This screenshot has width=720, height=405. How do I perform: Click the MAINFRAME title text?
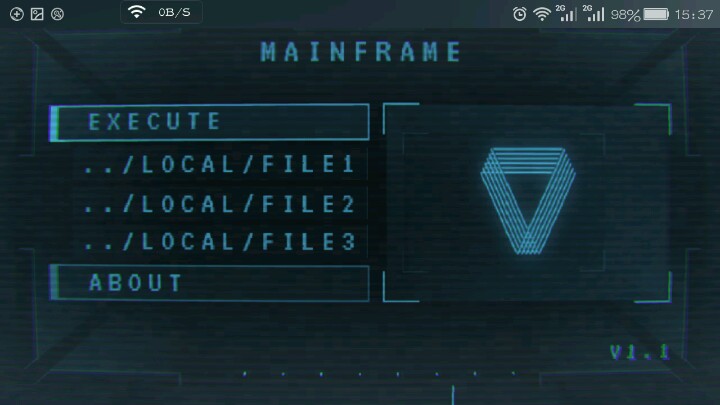361,51
